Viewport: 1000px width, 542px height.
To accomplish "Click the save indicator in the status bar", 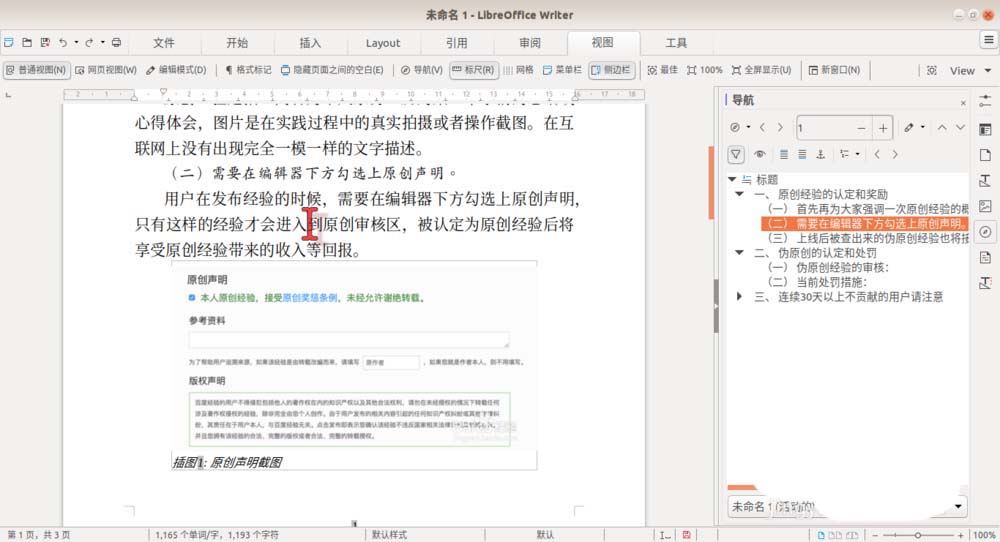I will tap(685, 535).
